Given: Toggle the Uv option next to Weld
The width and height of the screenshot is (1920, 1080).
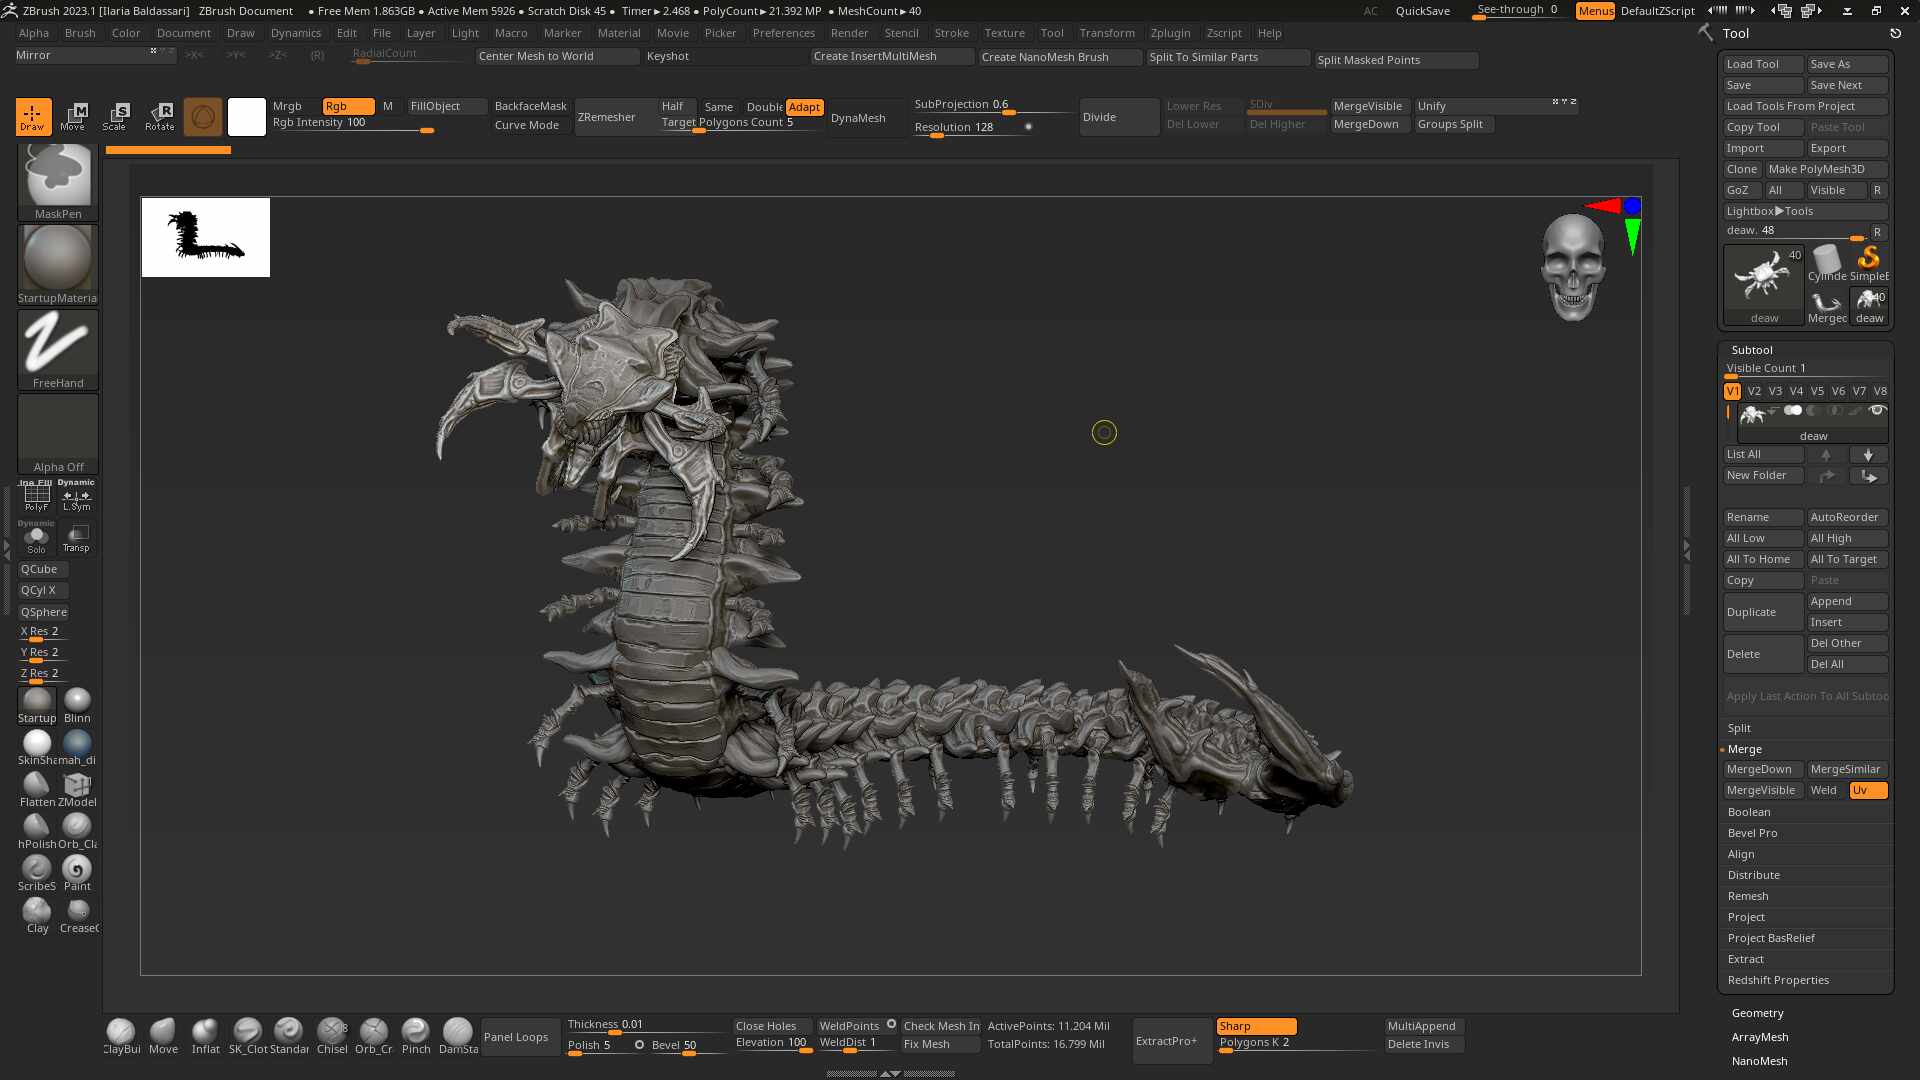Looking at the screenshot, I should click(1867, 790).
